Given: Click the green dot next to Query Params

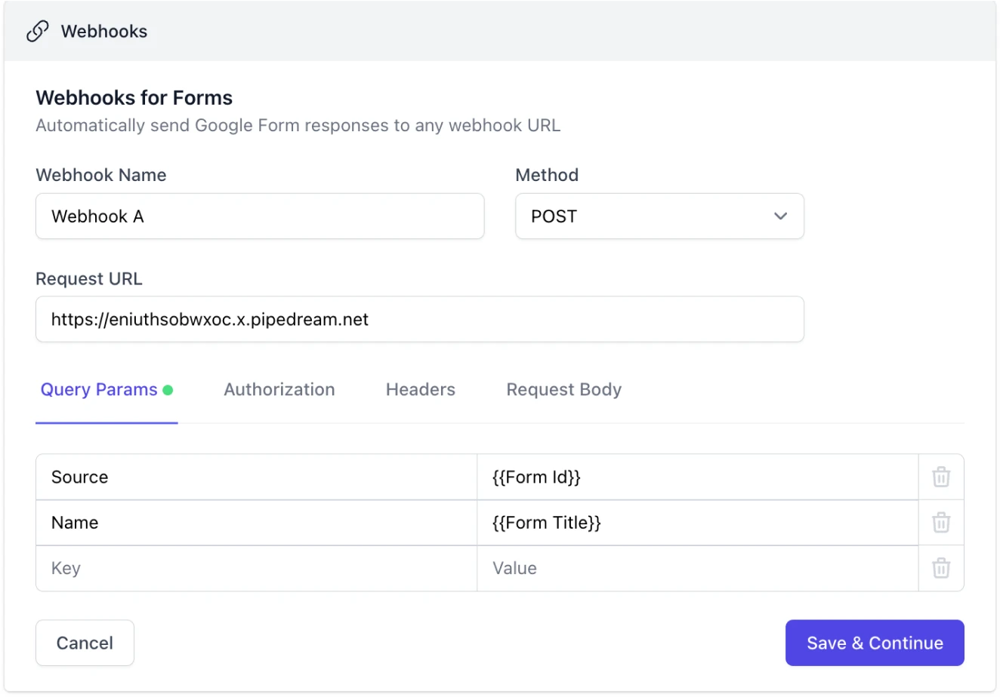Looking at the screenshot, I should [166, 389].
